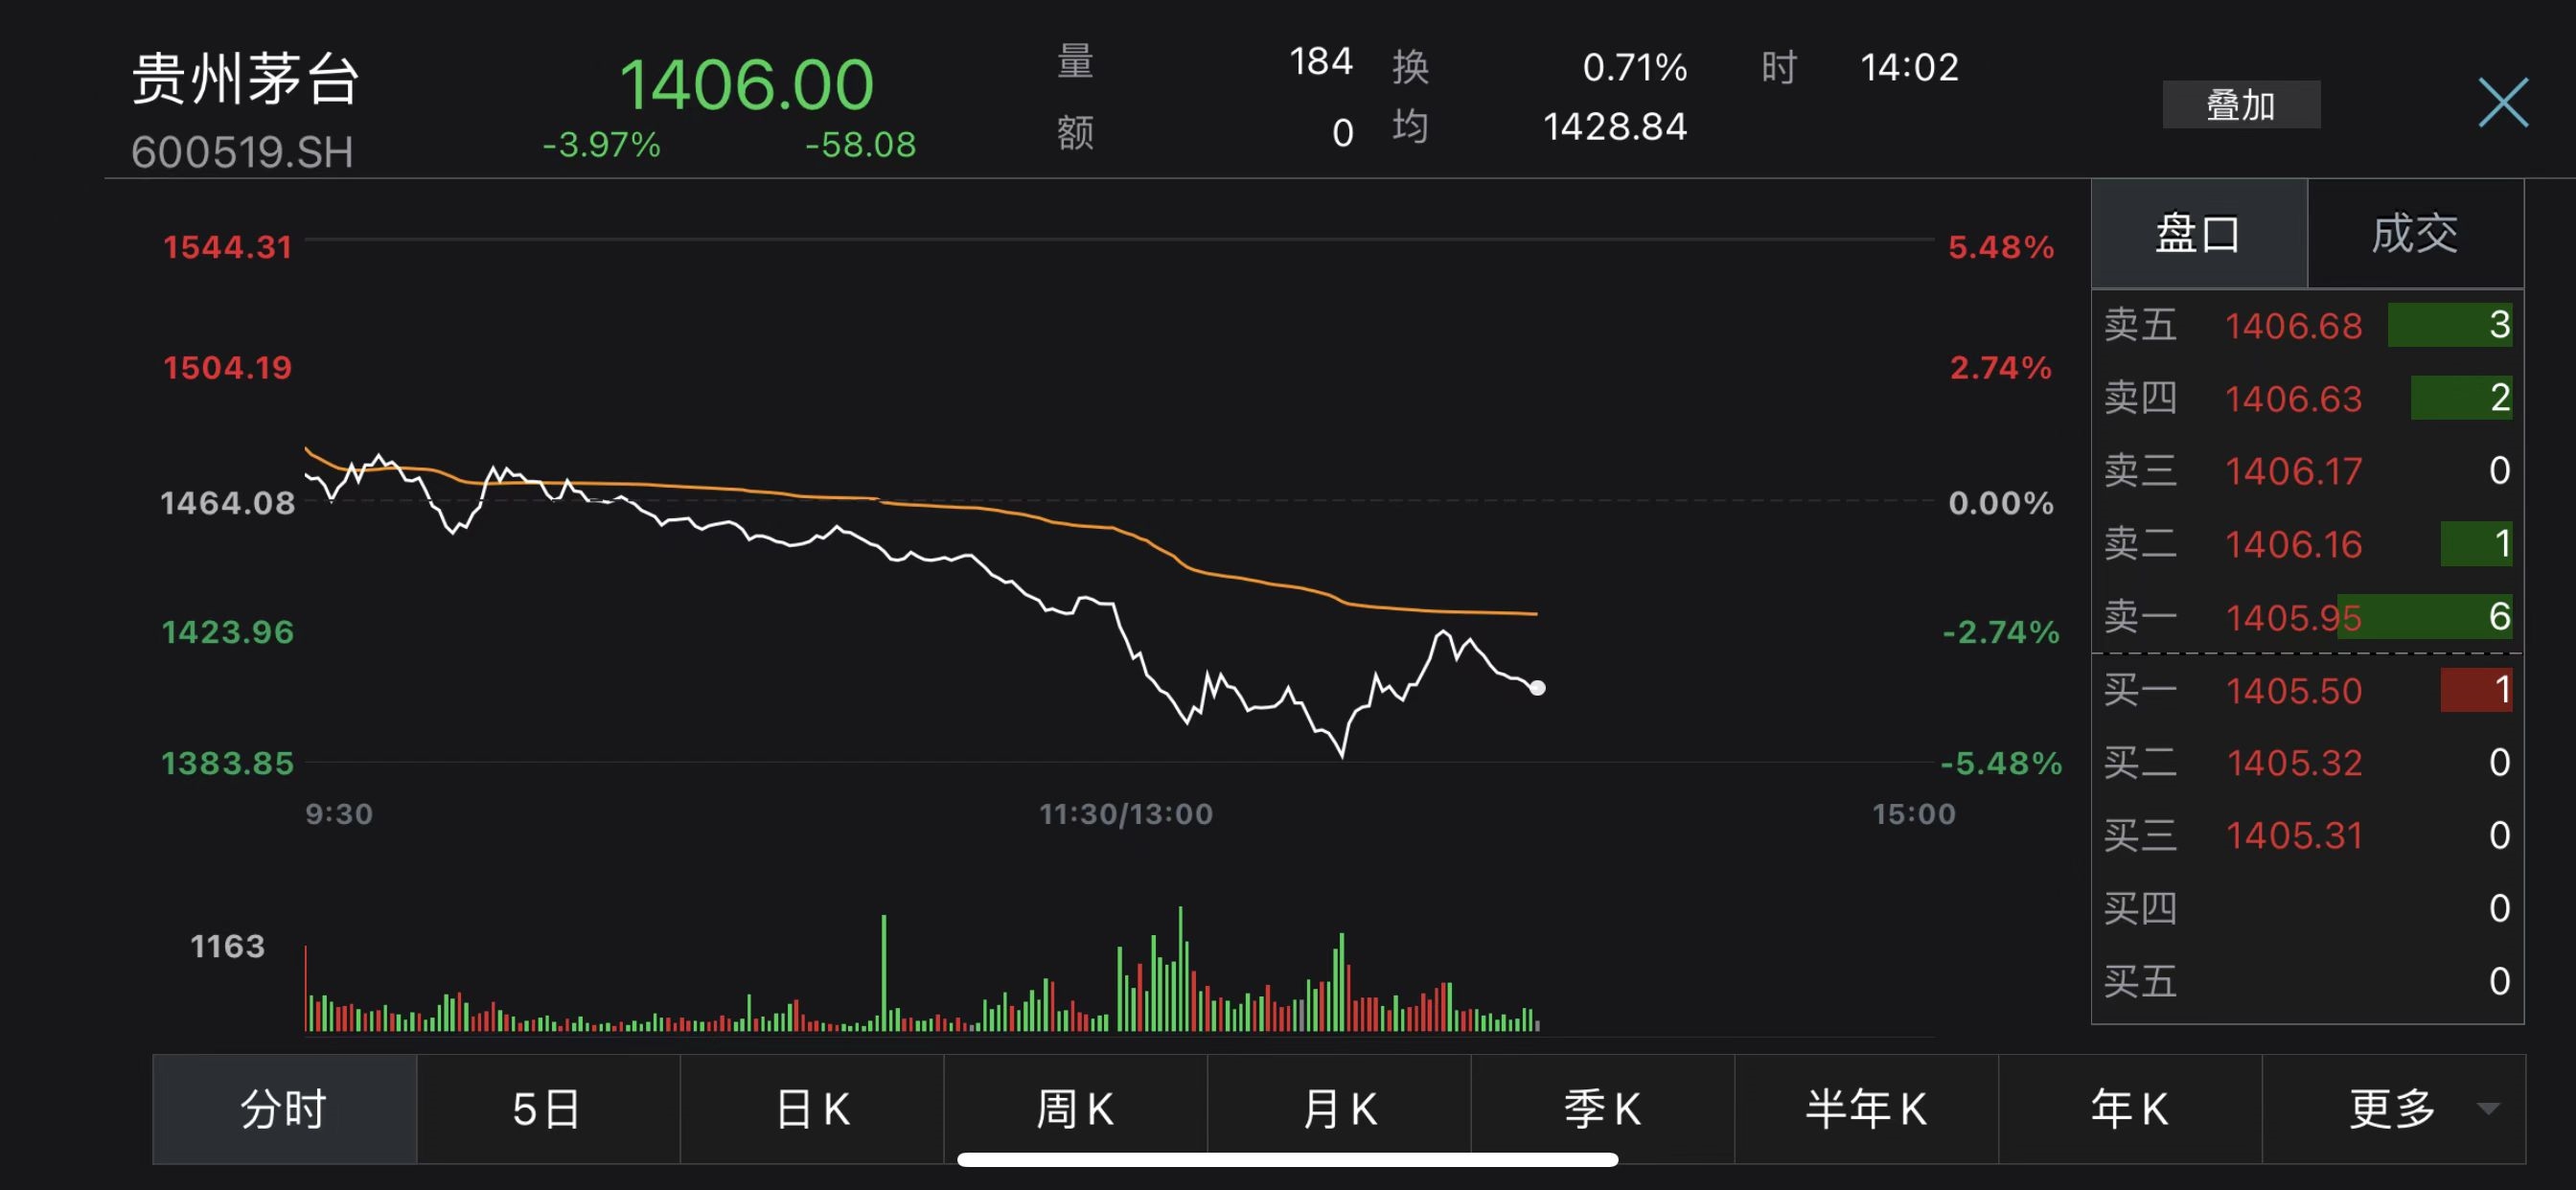Tap the 叠加 overlay button
2576x1190 pixels.
coord(2240,105)
